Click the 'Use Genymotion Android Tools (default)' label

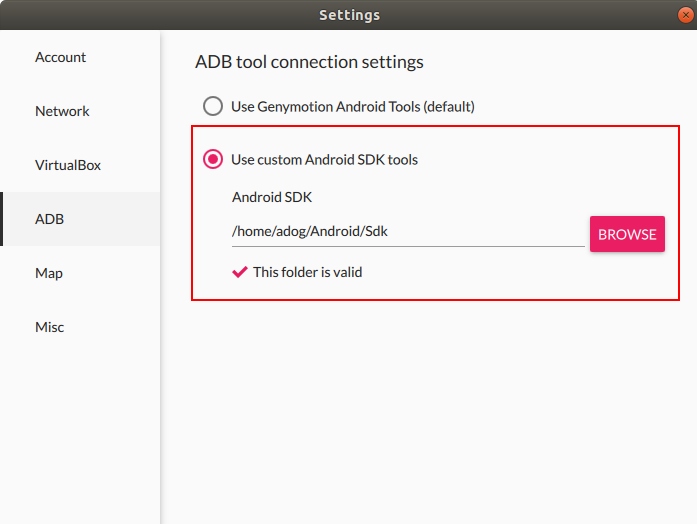[352, 106]
